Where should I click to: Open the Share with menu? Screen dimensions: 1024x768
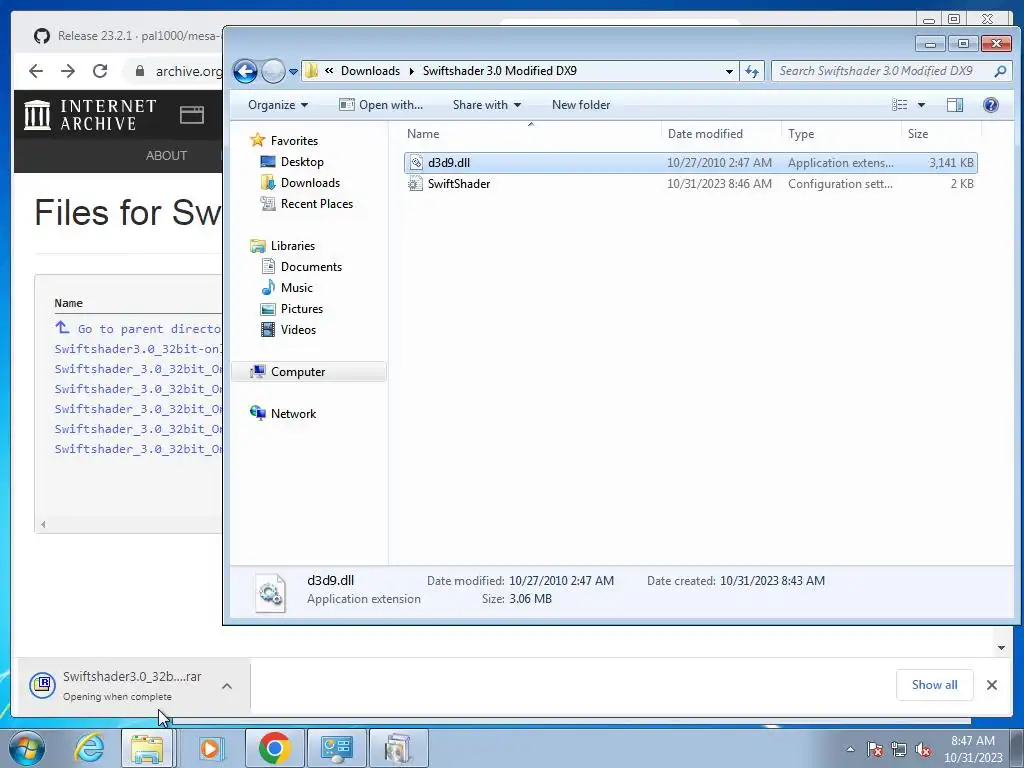click(x=487, y=105)
